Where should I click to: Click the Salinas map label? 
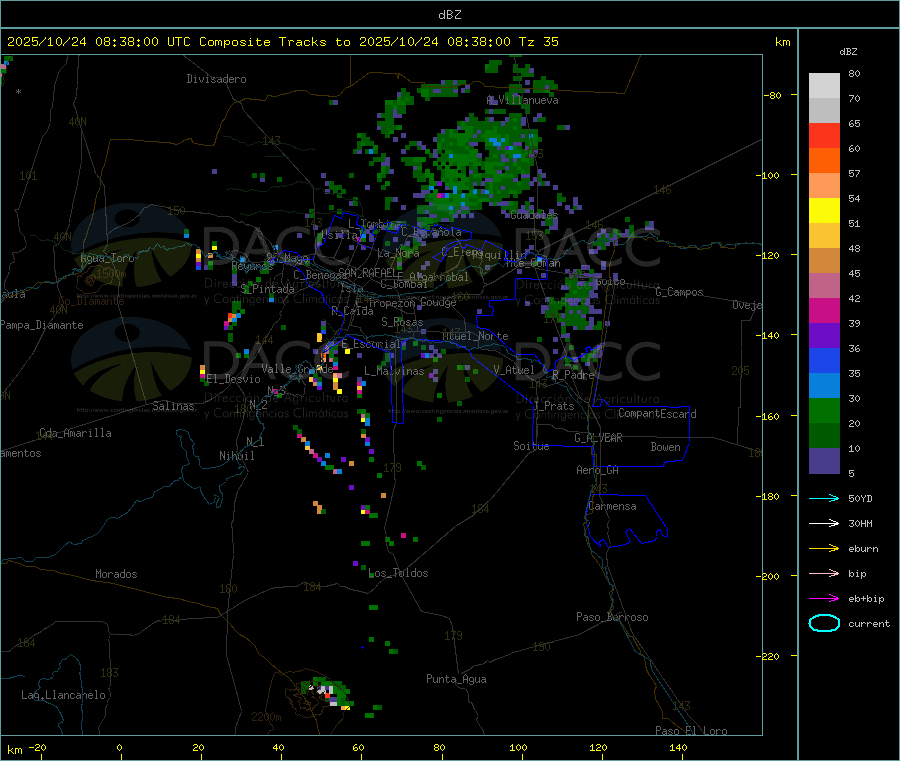173,406
